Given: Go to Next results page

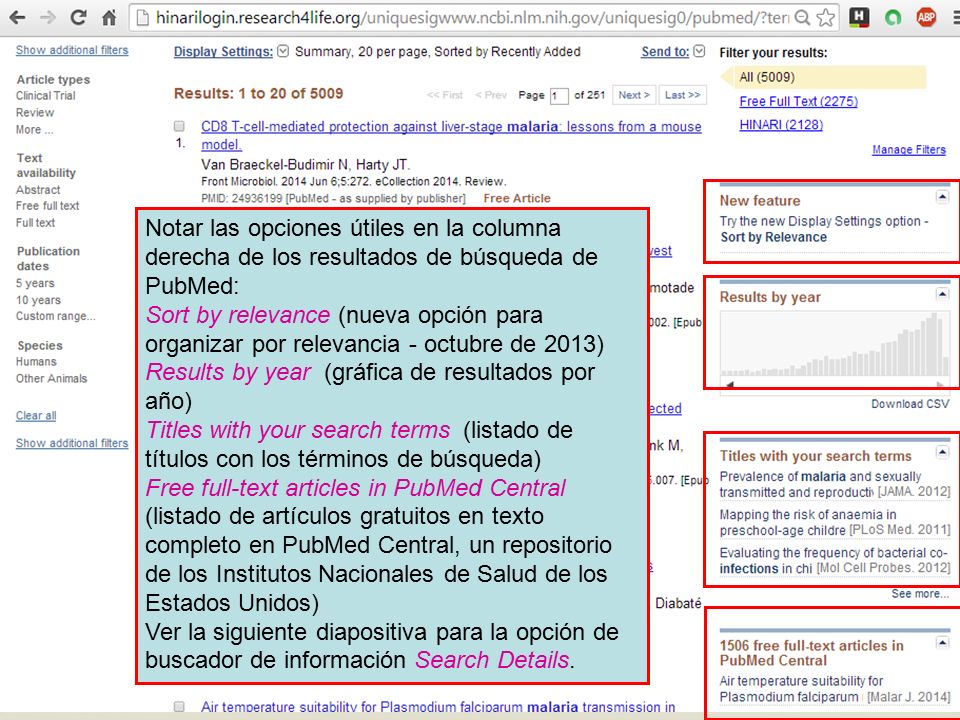Looking at the screenshot, I should coord(634,95).
